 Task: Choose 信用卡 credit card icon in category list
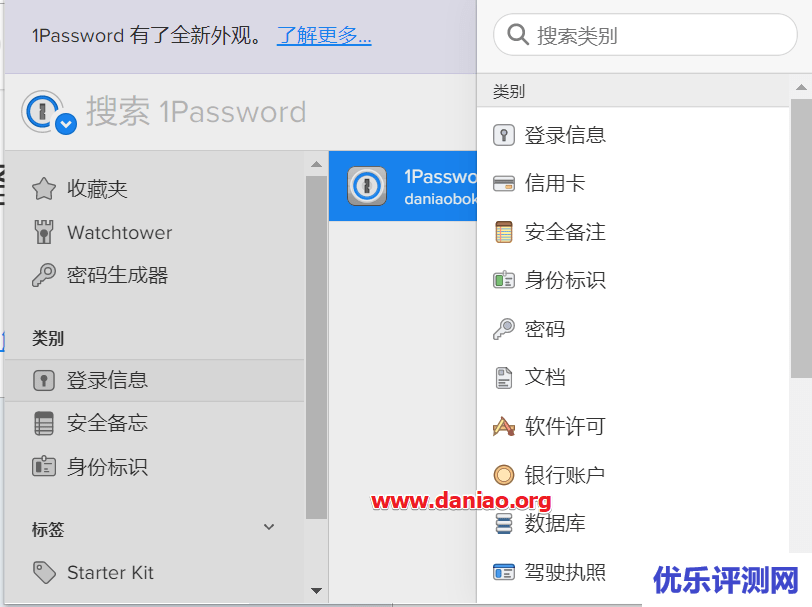tap(503, 183)
